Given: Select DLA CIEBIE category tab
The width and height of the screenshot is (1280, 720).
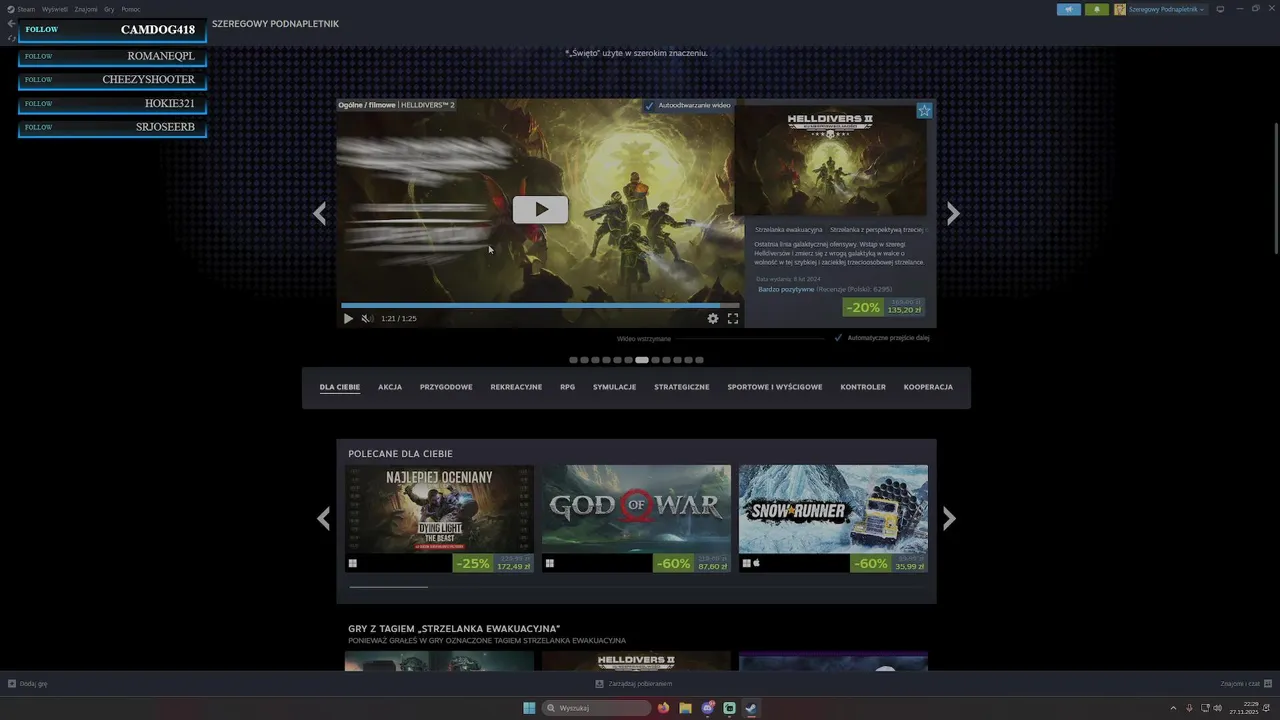Looking at the screenshot, I should click(x=340, y=387).
